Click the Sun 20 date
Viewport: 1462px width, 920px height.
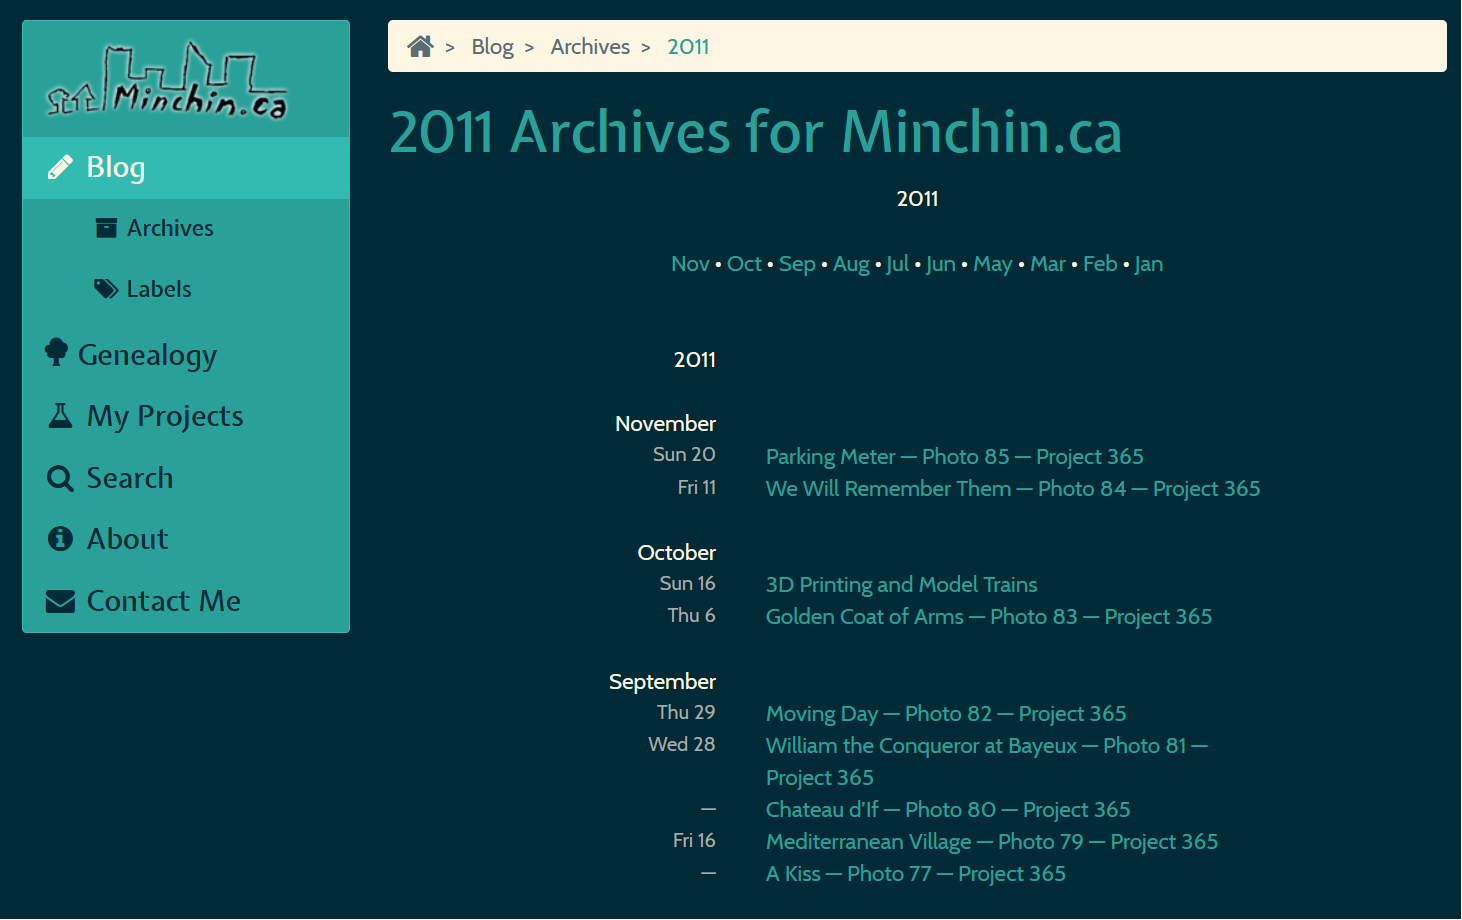(684, 455)
